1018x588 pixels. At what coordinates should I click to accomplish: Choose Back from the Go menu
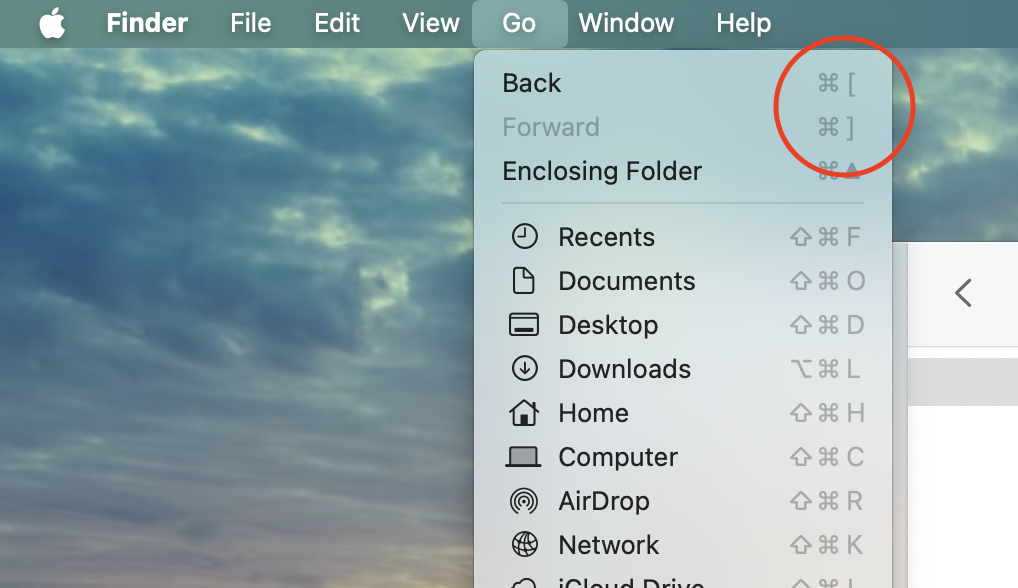[683, 83]
